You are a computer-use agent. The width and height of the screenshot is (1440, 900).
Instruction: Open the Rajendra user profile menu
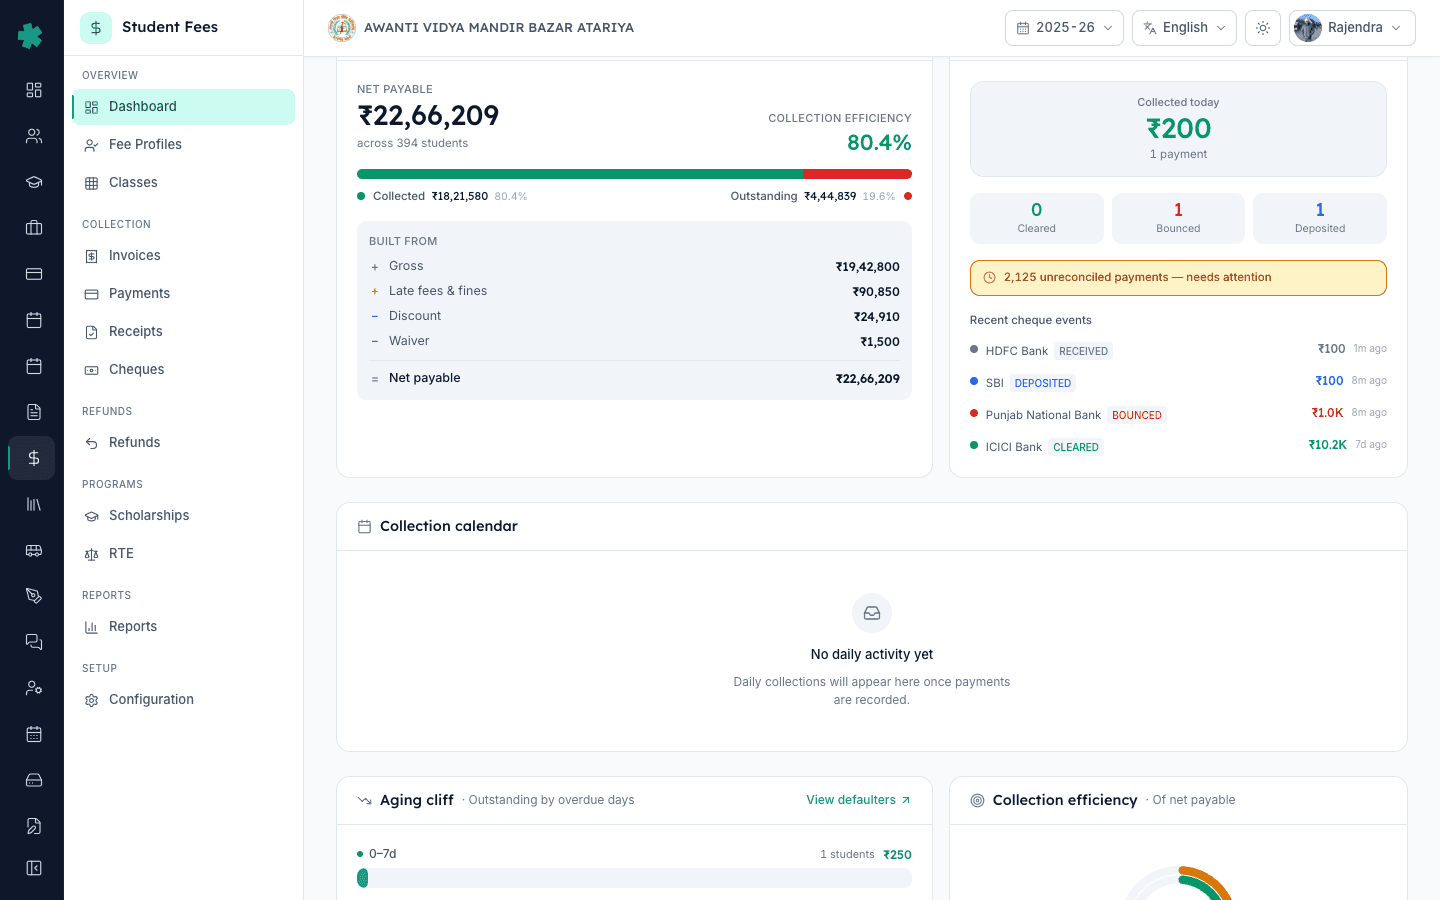point(1352,28)
